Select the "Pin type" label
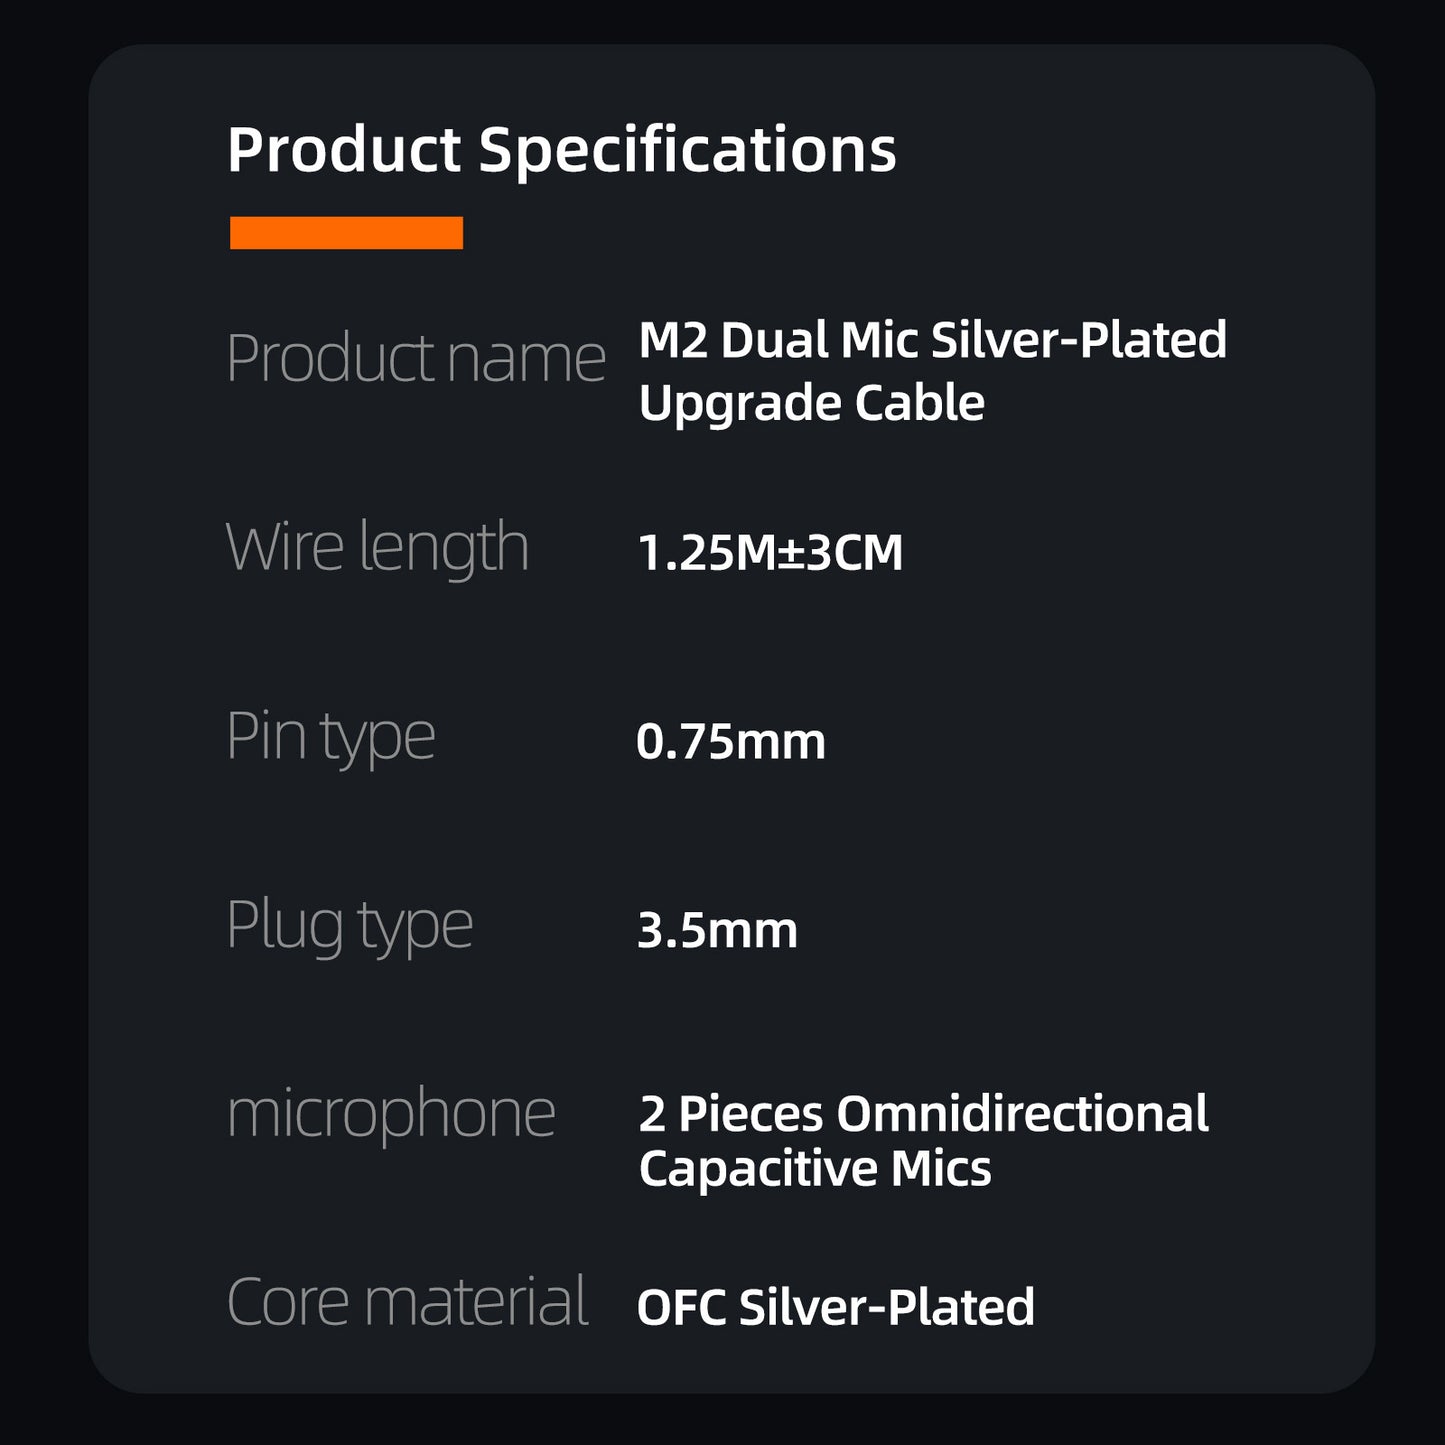 (331, 737)
